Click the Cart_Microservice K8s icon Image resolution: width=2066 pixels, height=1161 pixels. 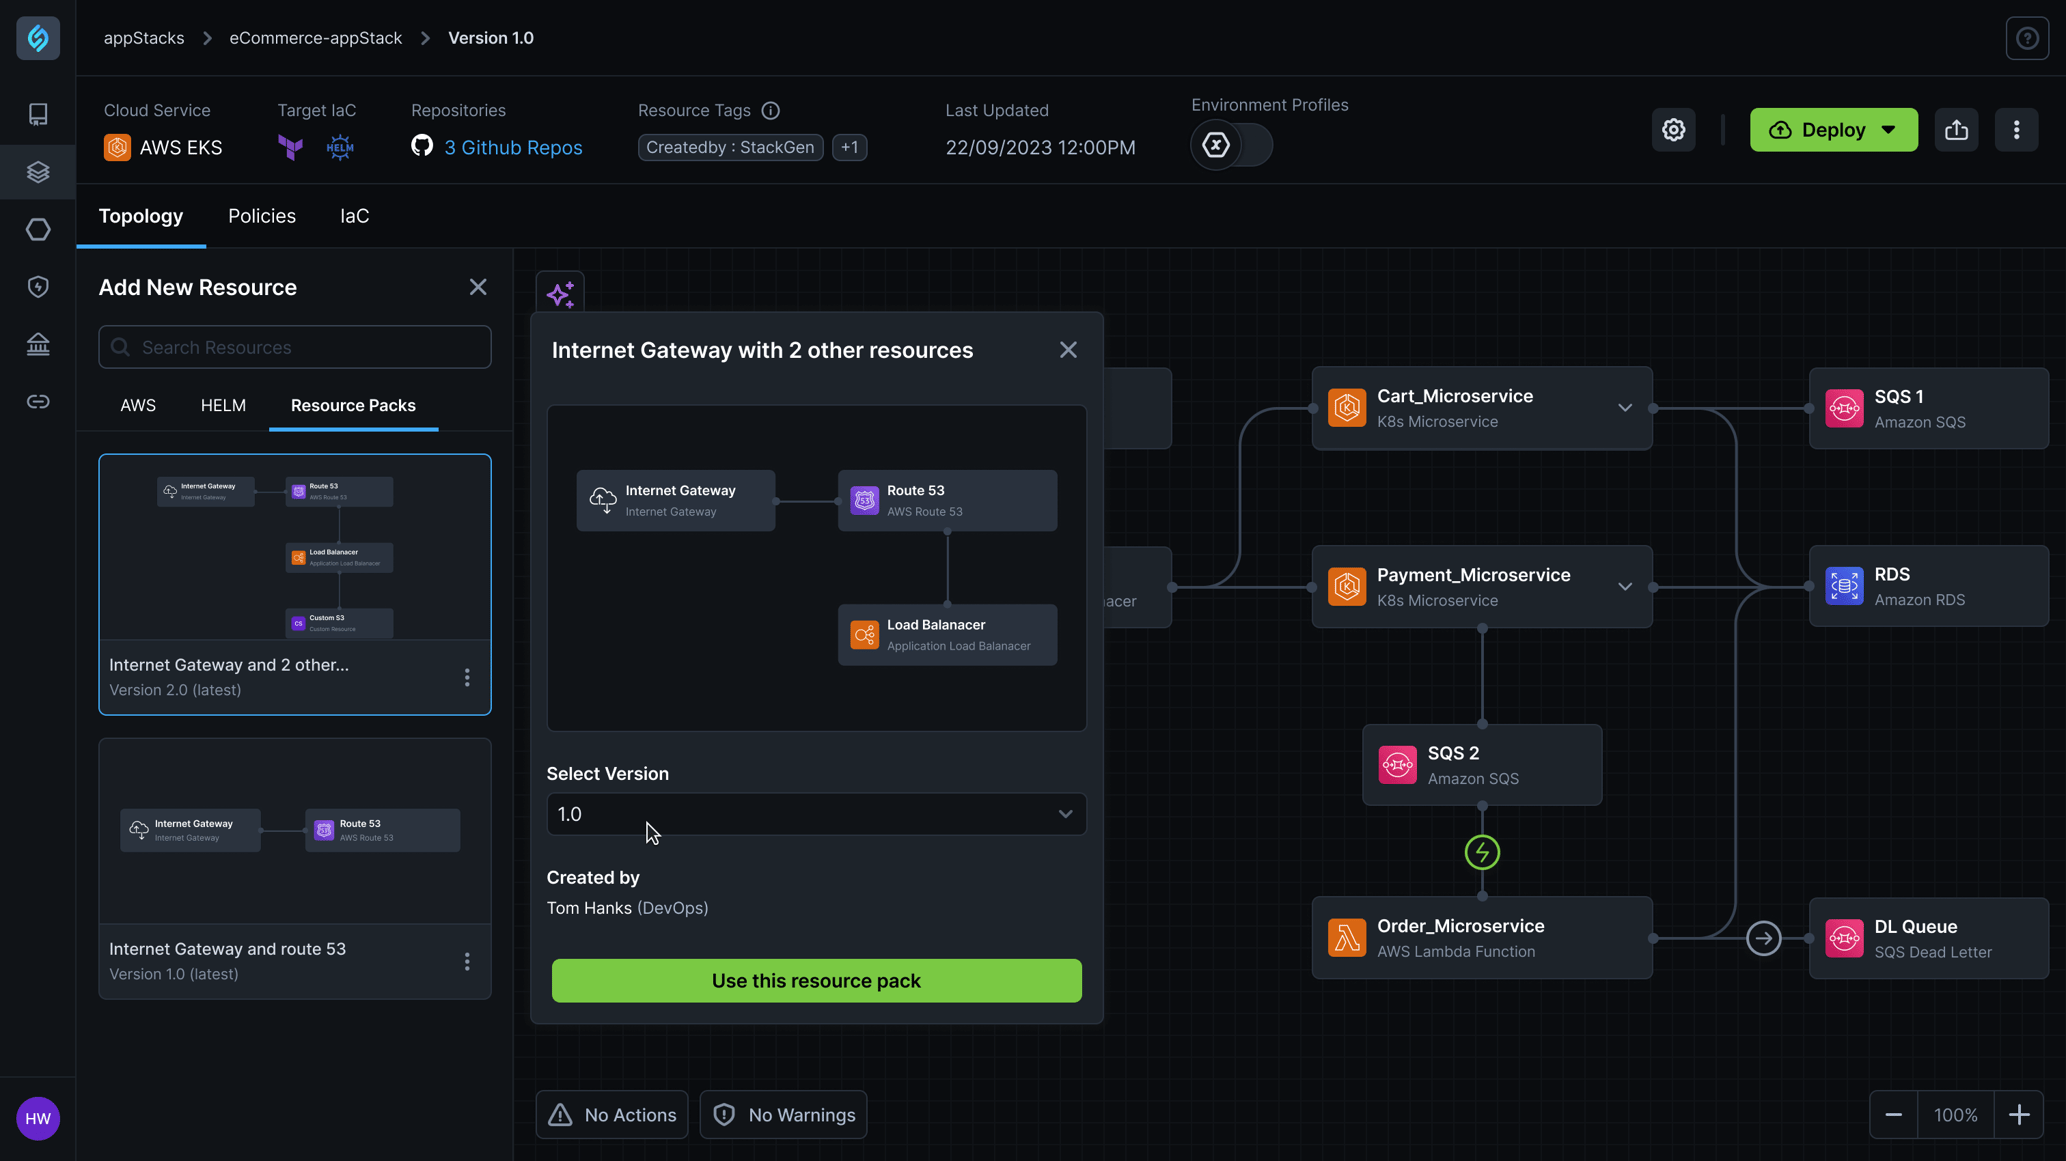tap(1347, 409)
